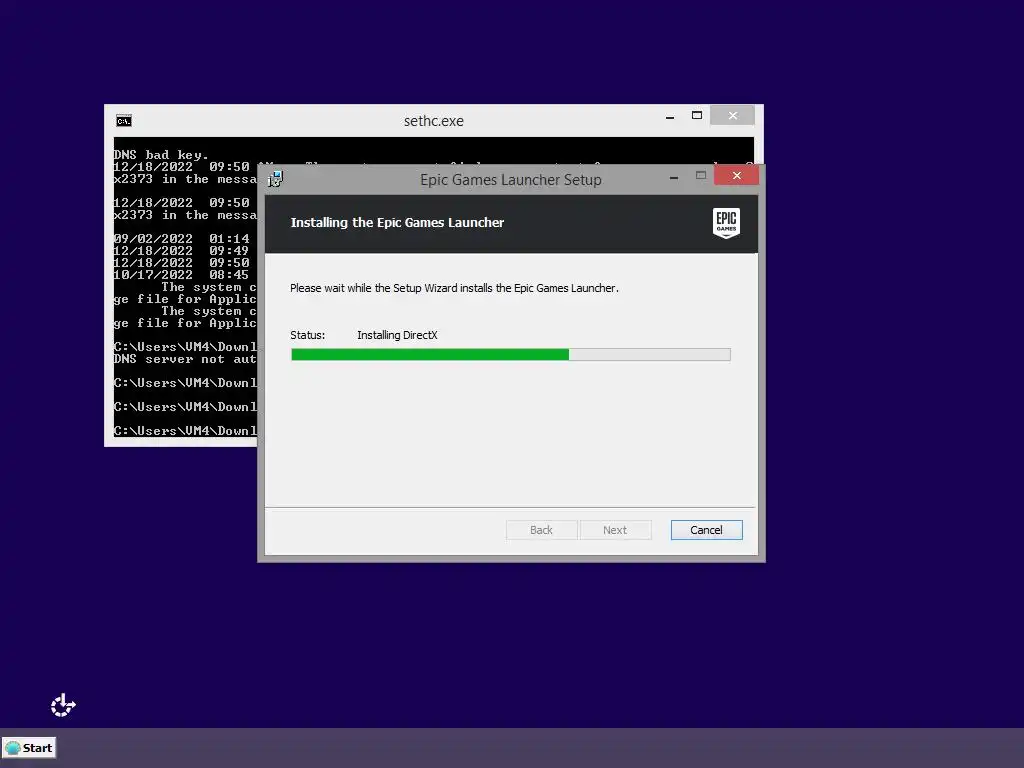This screenshot has height=768, width=1024.
Task: Click the '10/17/2022 08:45' line in the console
Action: (x=182, y=275)
